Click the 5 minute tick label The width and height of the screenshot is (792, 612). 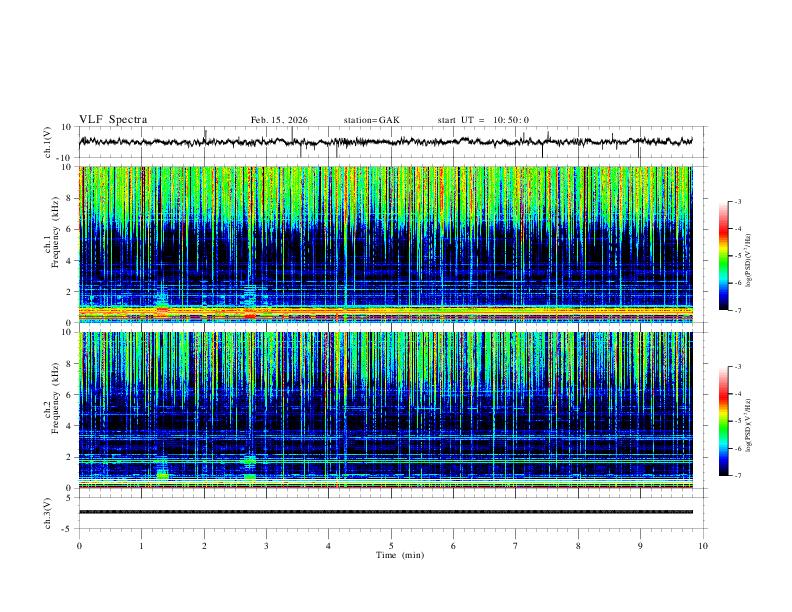tap(391, 546)
